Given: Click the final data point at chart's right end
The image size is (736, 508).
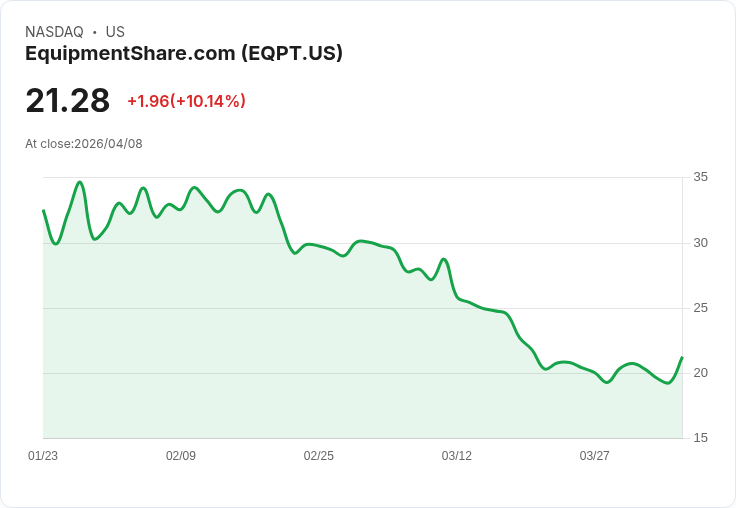Looking at the screenshot, I should click(682, 358).
